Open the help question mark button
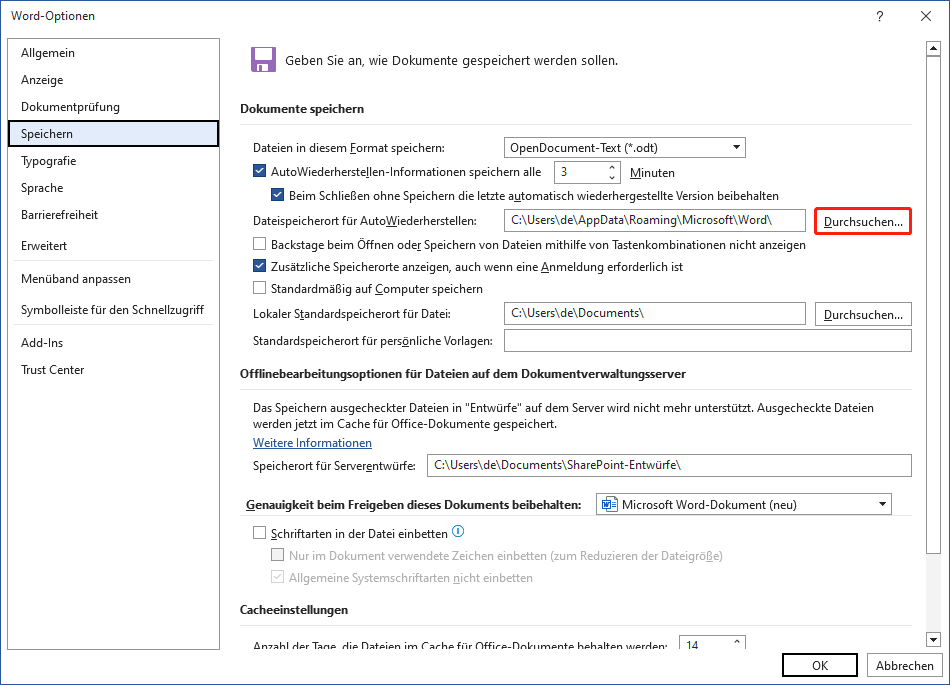 880,16
